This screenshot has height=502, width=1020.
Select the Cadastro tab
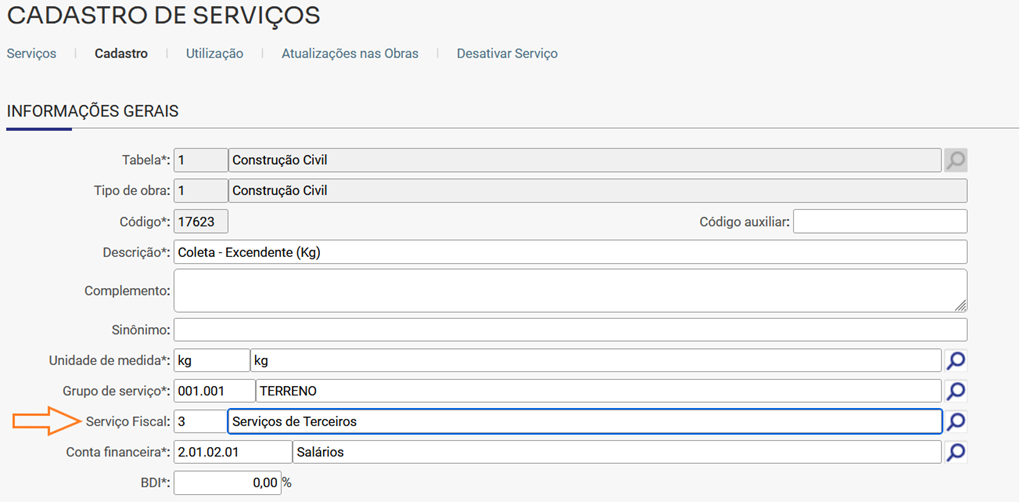coord(121,54)
